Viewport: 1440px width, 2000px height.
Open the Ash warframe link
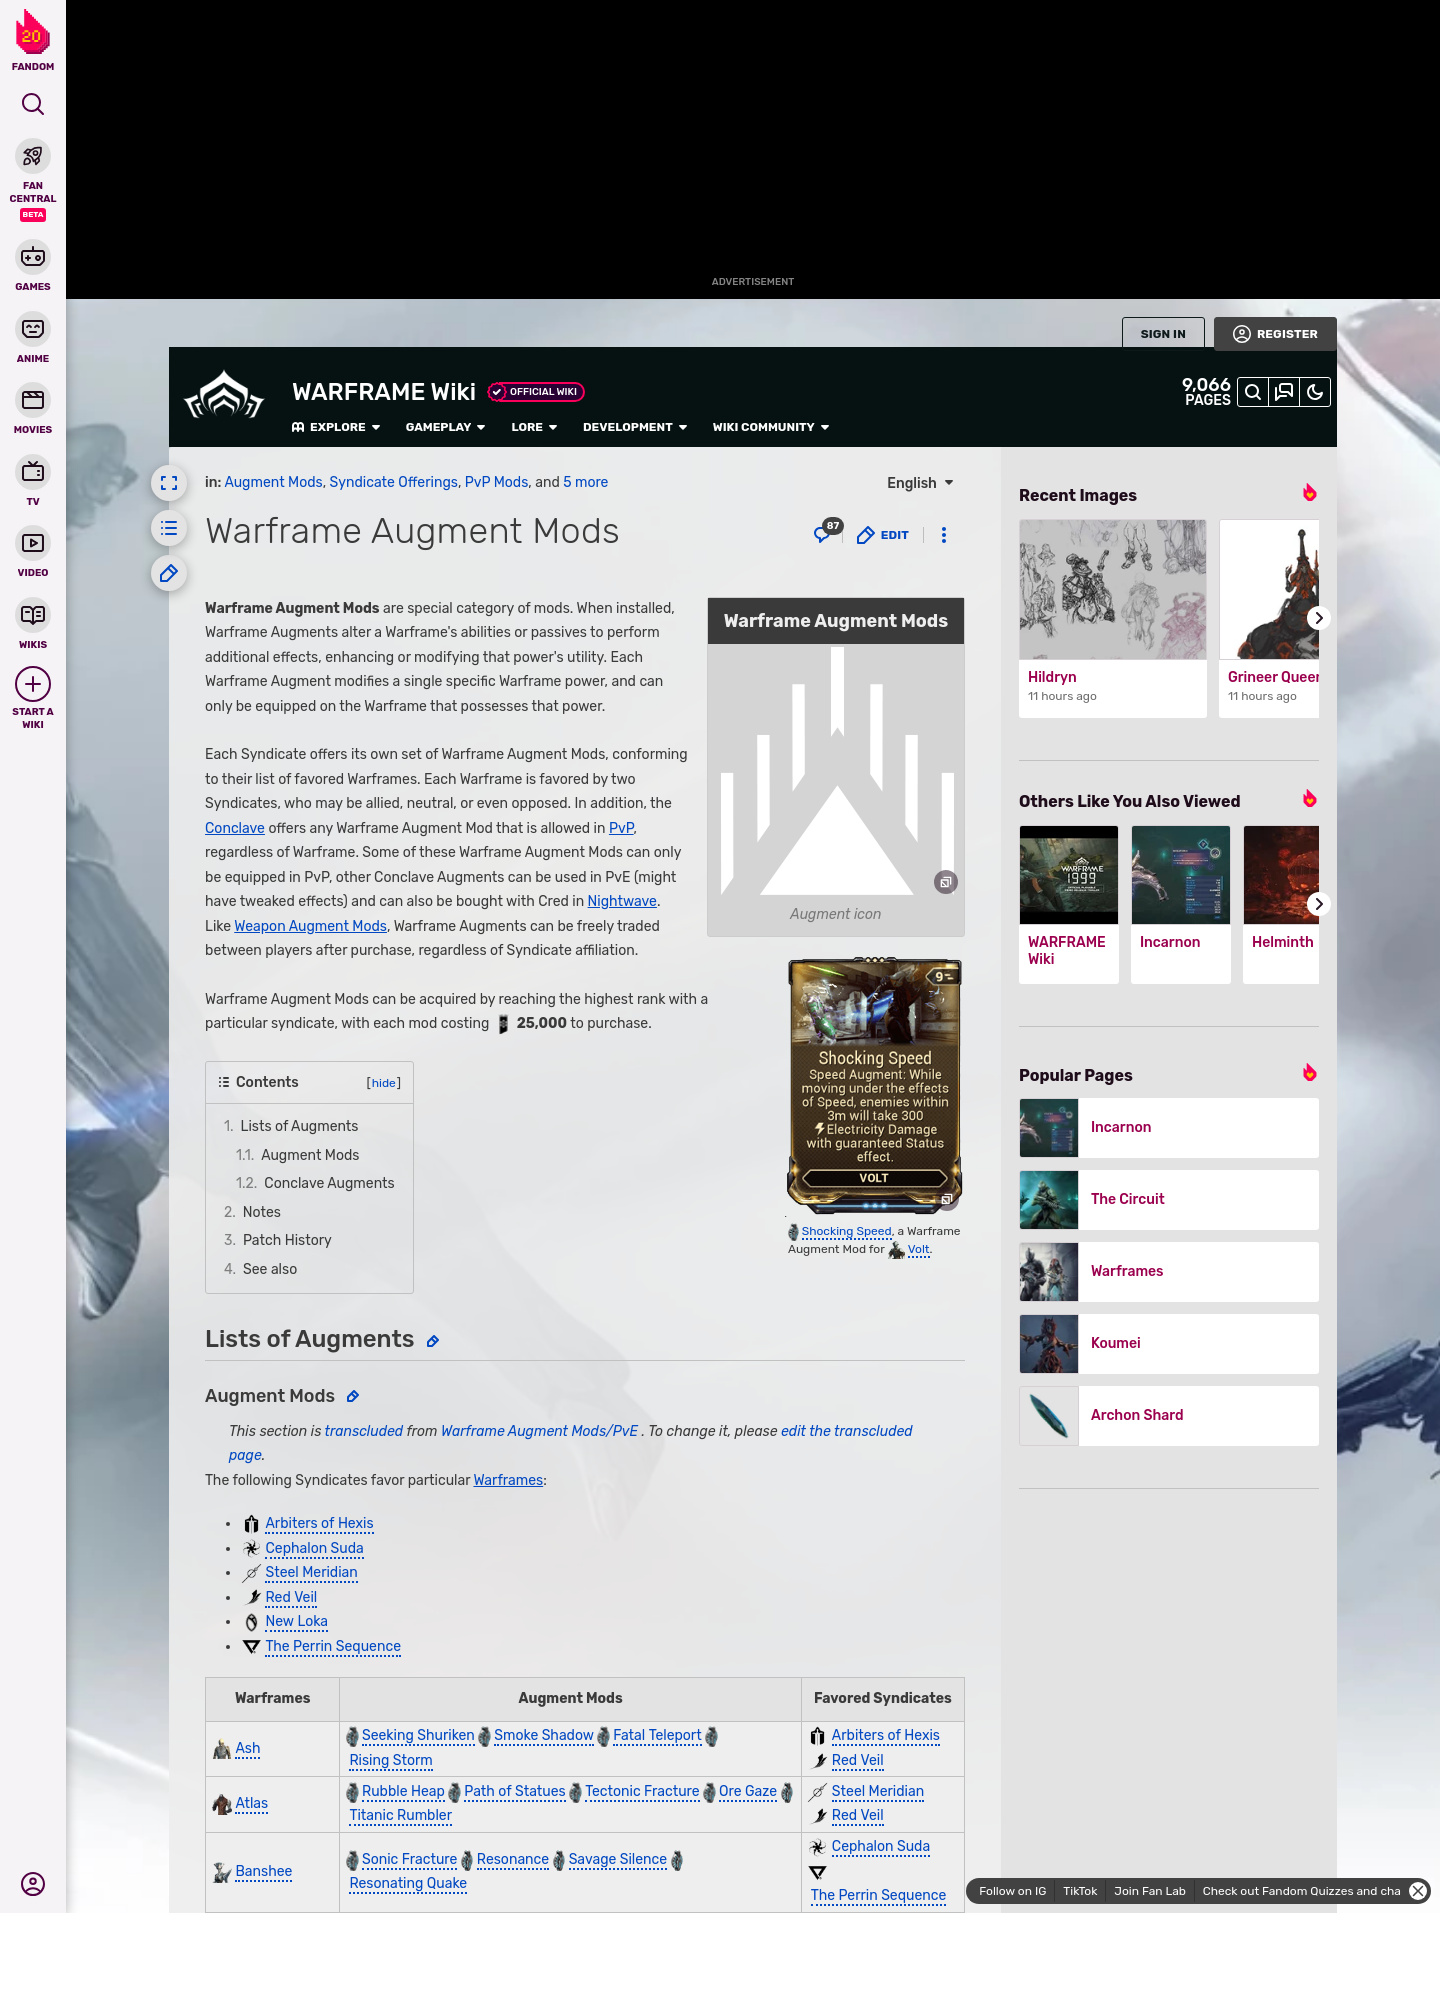(248, 1748)
